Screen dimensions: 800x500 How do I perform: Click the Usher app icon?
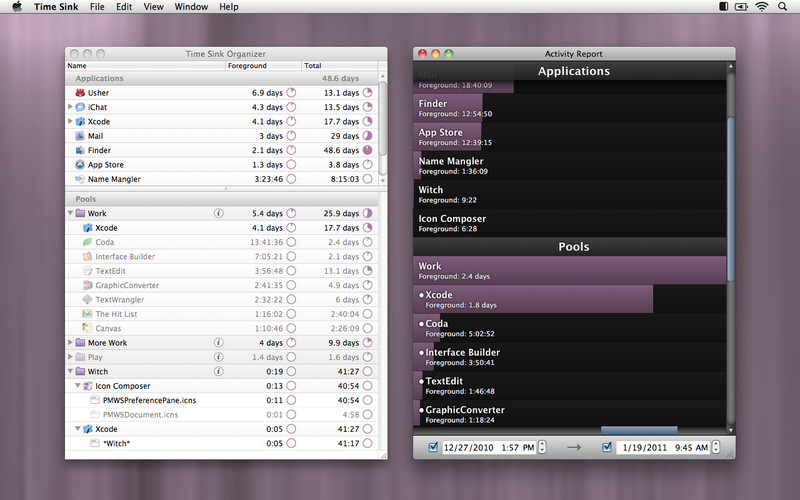pyautogui.click(x=78, y=93)
